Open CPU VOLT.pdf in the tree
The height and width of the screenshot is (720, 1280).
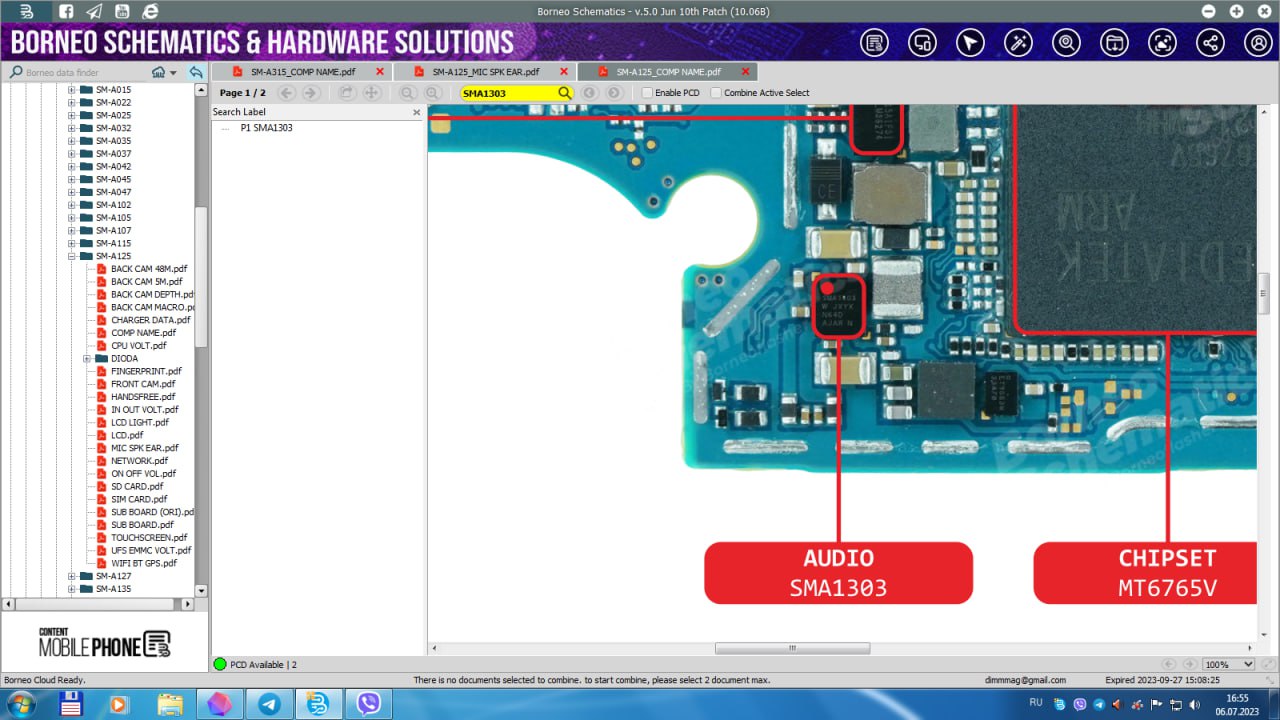[138, 346]
